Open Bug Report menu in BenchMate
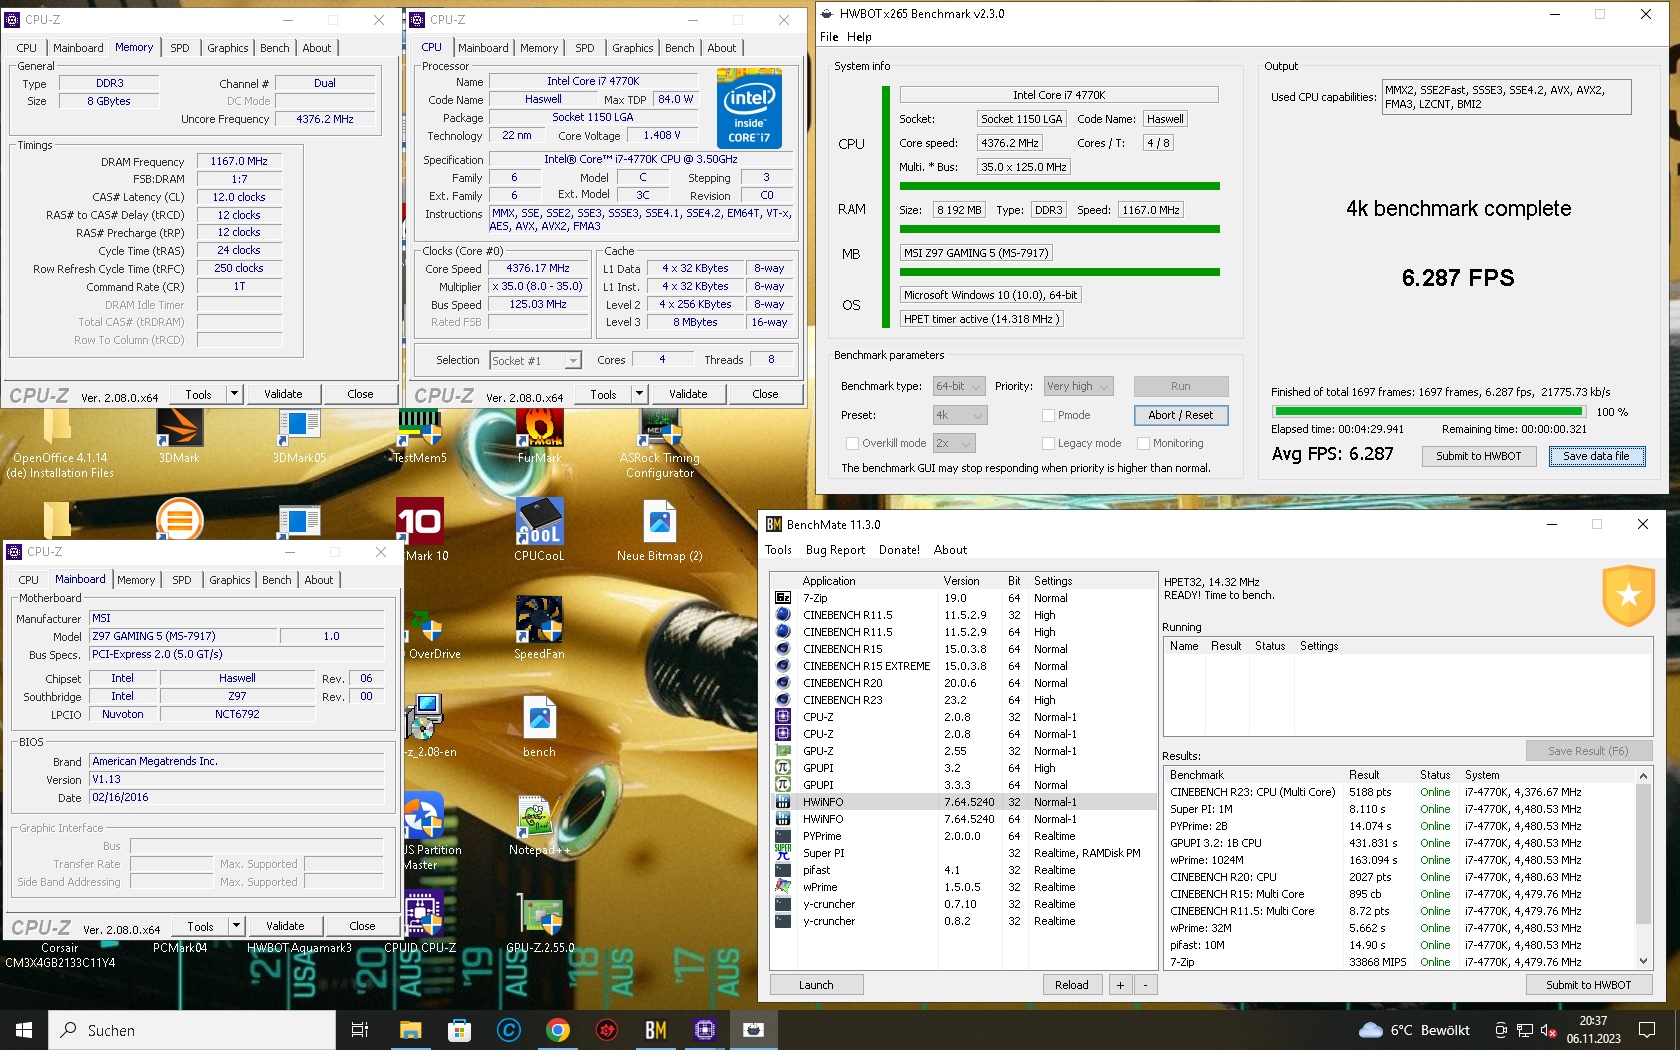The image size is (1680, 1050). coord(835,550)
